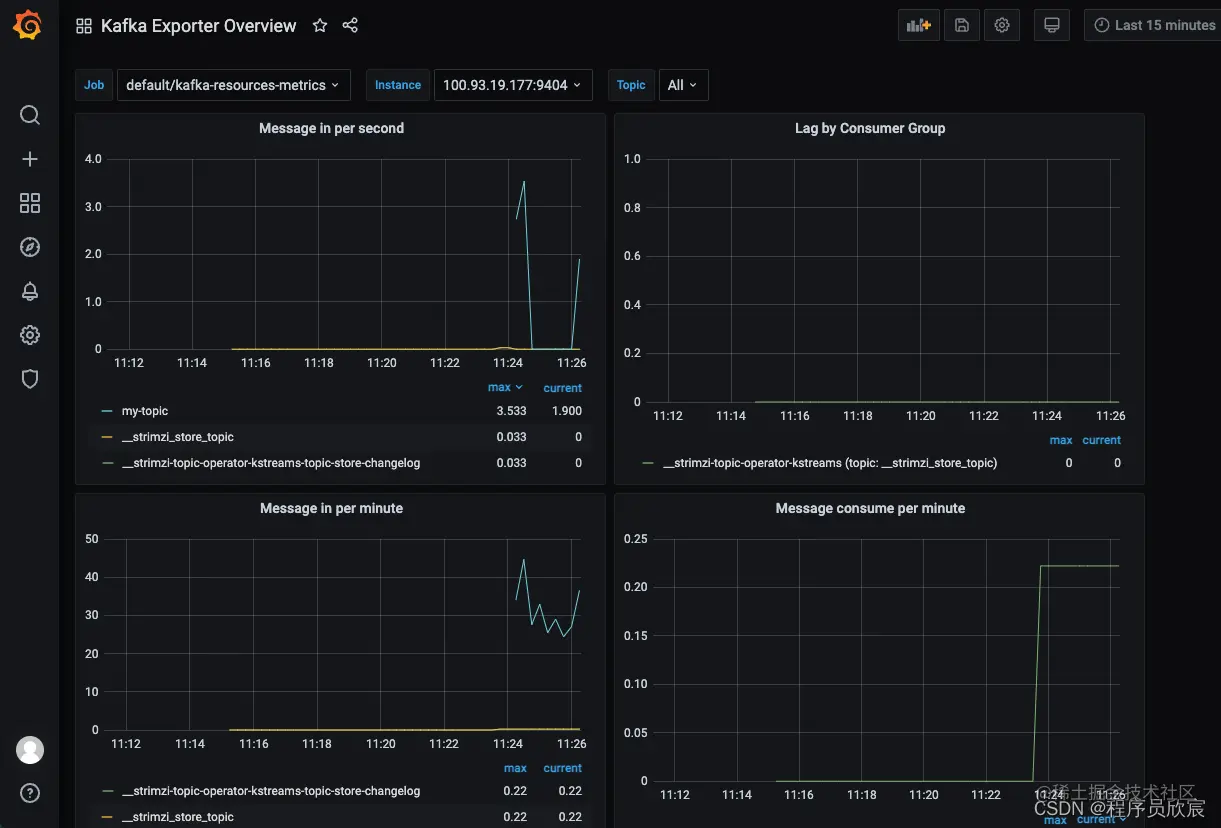This screenshot has width=1221, height=828.
Task: Open the Grafana home logo
Action: 28,25
